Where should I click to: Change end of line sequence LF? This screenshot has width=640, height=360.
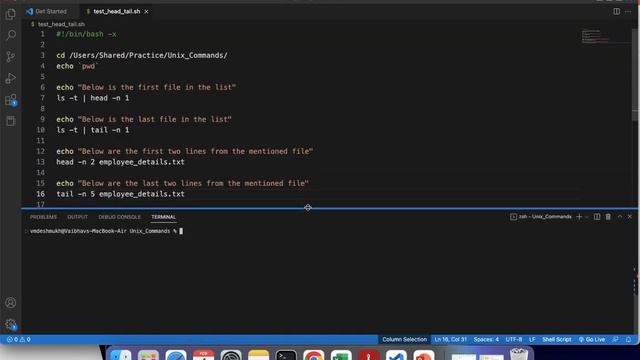[532, 340]
